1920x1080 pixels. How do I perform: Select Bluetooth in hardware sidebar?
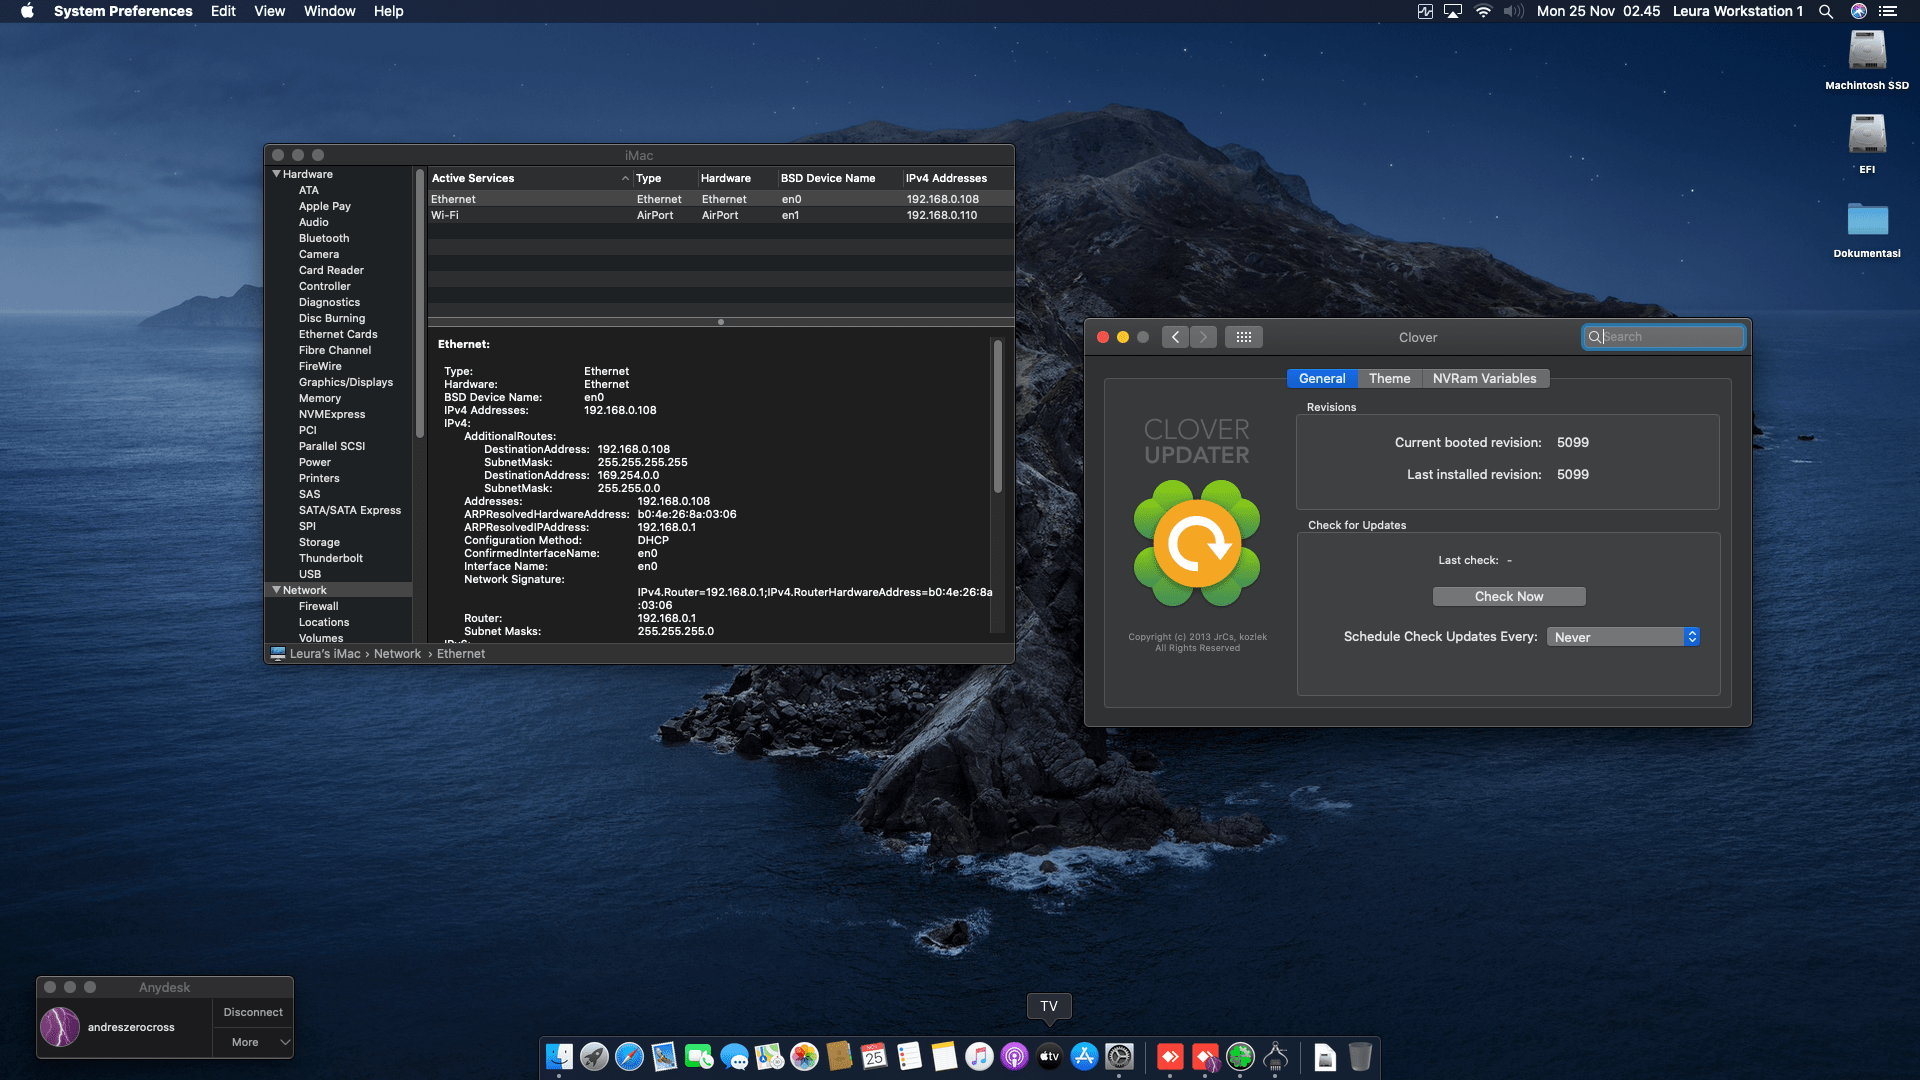point(324,238)
